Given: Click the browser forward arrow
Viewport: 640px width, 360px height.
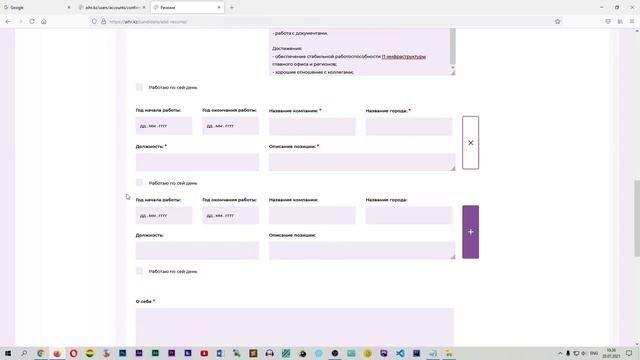Looking at the screenshot, I should [x=20, y=21].
